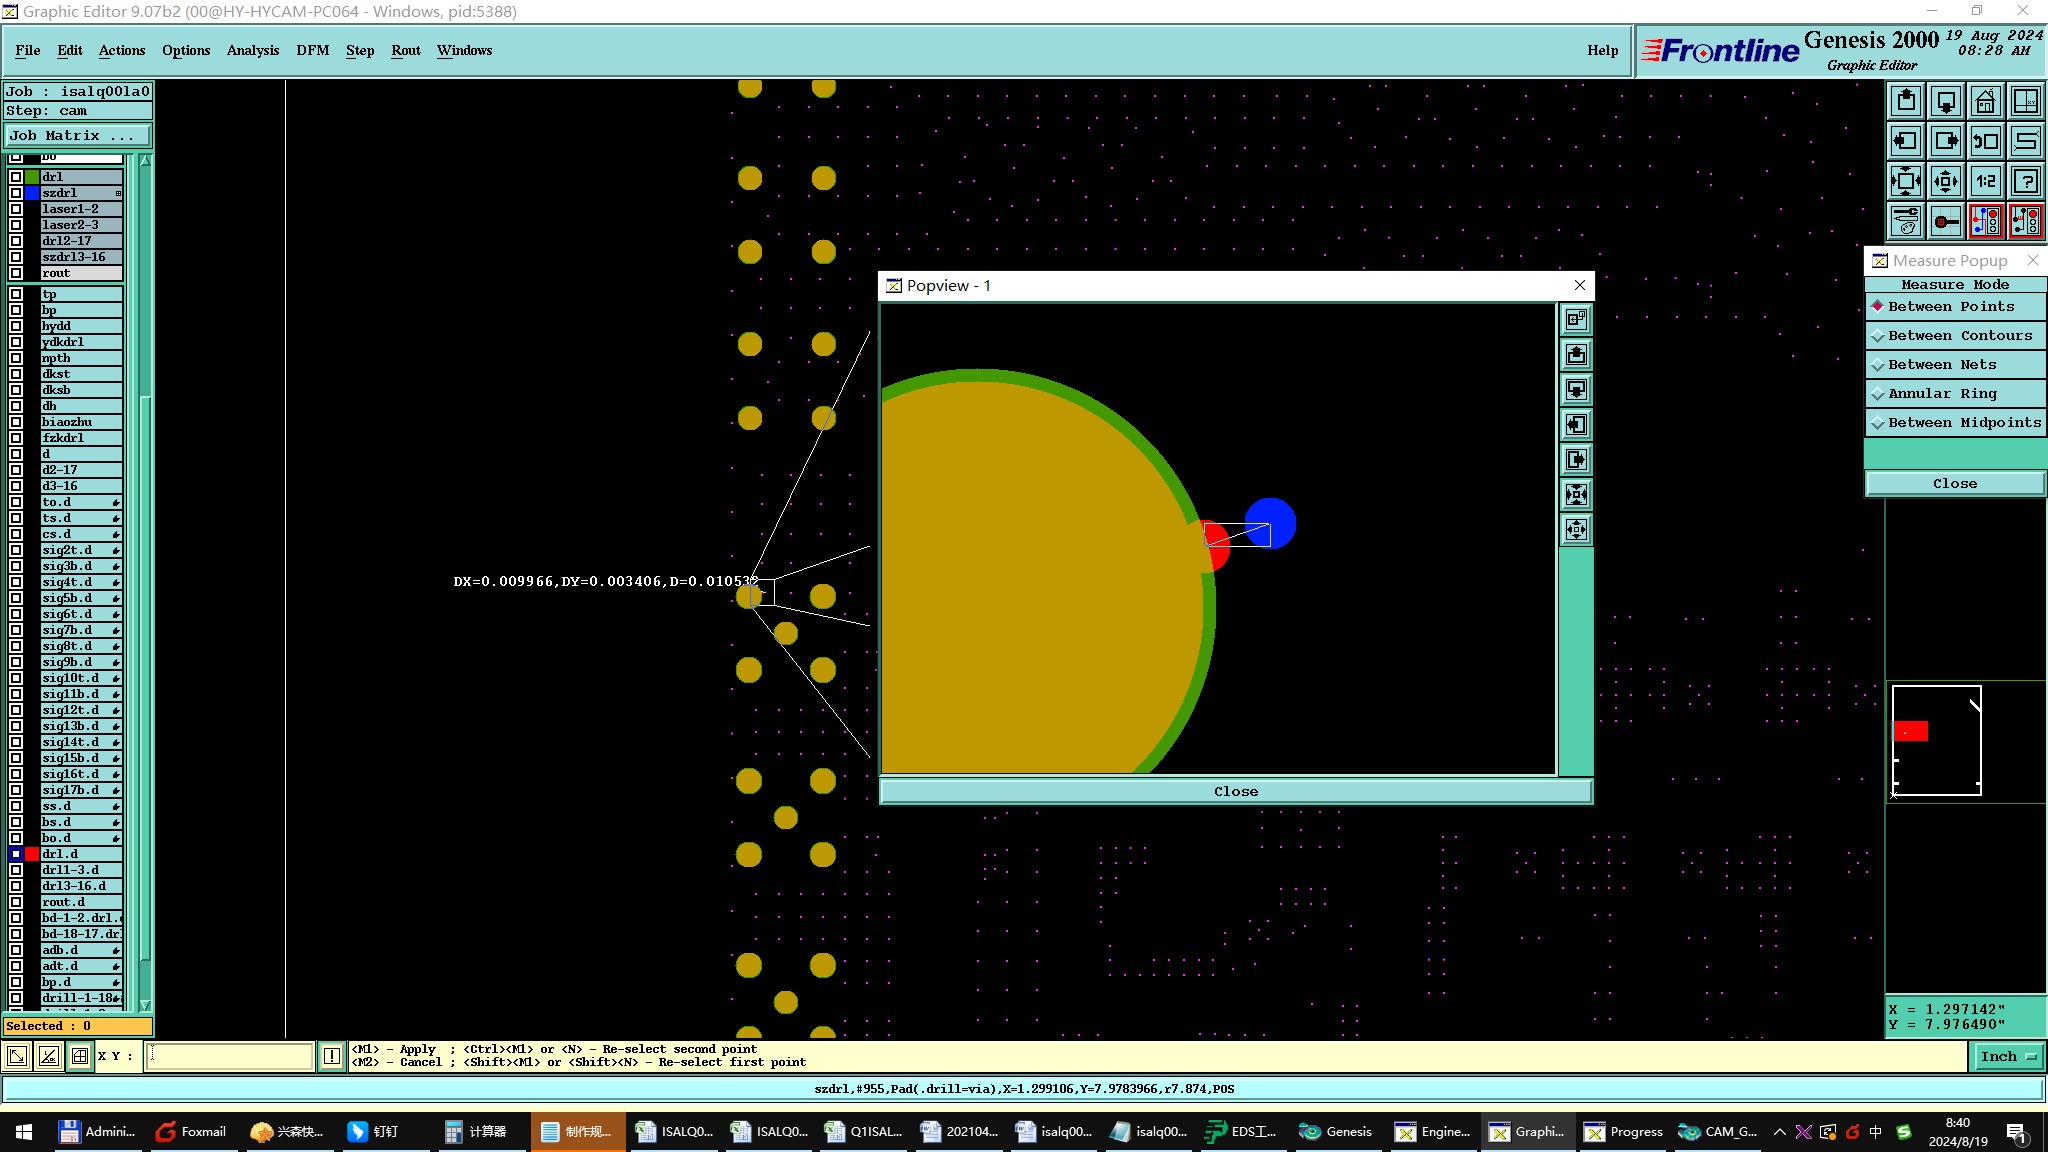Screen dimensions: 2048x1152
Task: Toggle visibility checkbox for szdrl layer
Action: [16, 193]
